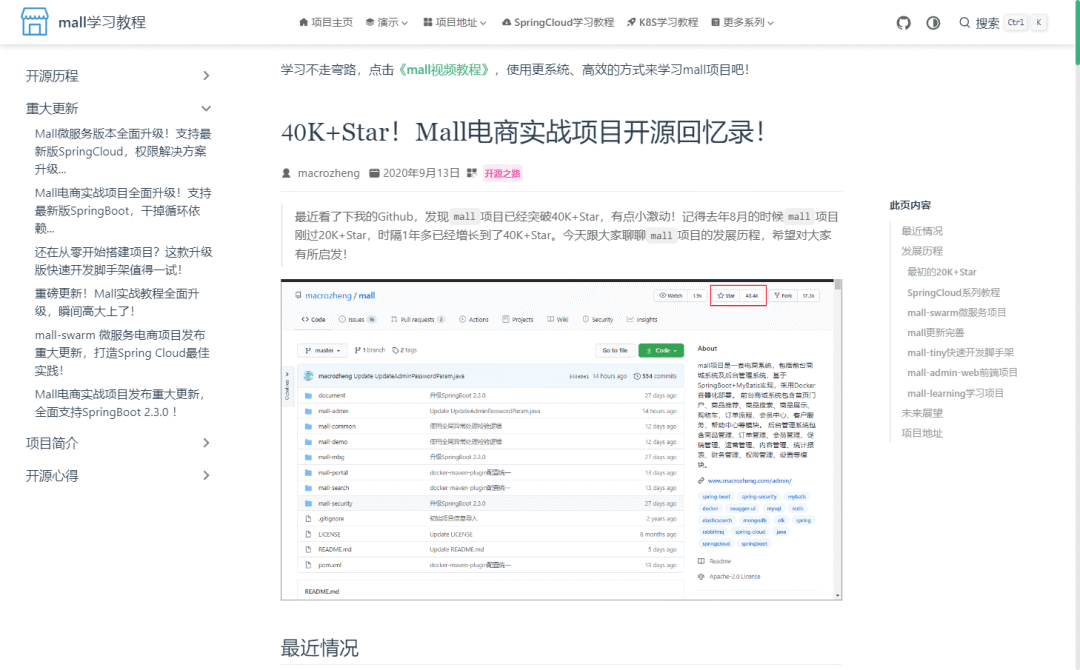Follow the 《mall视频教程》 link
Image resolution: width=1080 pixels, height=670 pixels.
(x=446, y=70)
